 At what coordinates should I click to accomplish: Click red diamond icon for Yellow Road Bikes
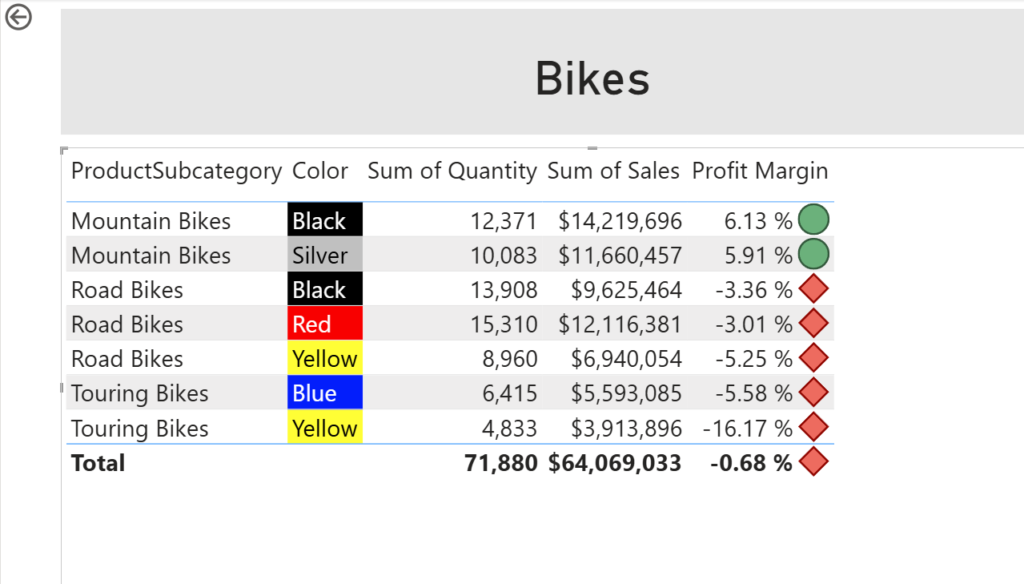(x=814, y=359)
